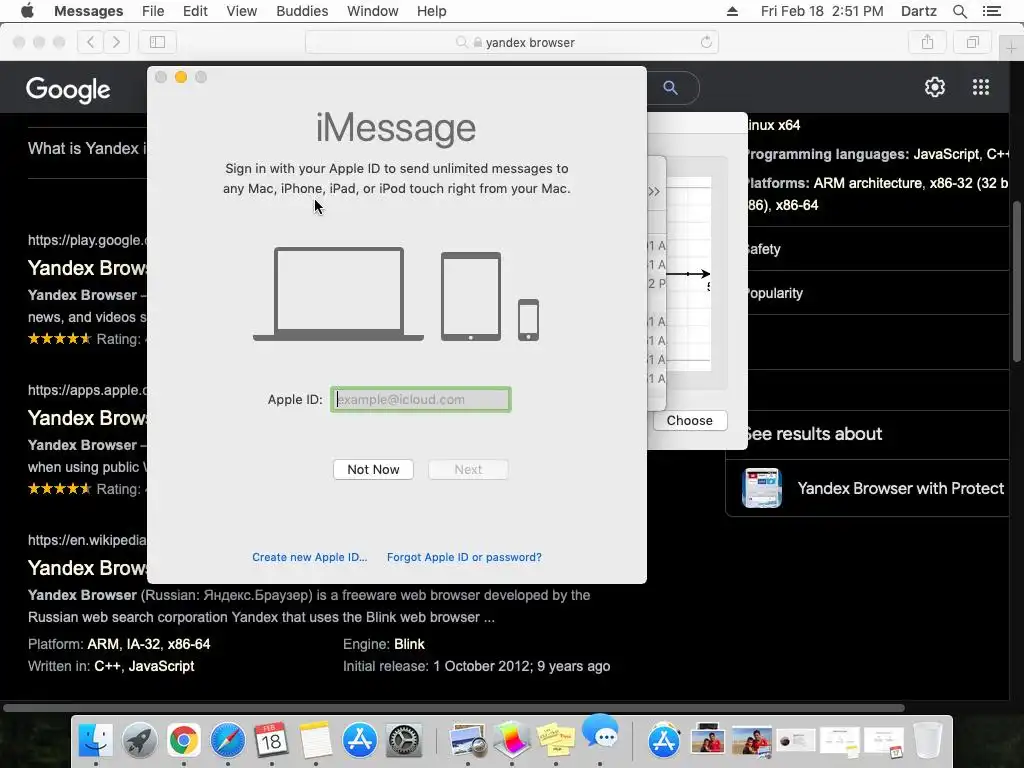
Task: Open Grapher colorful graph icon in Dock
Action: click(x=511, y=741)
